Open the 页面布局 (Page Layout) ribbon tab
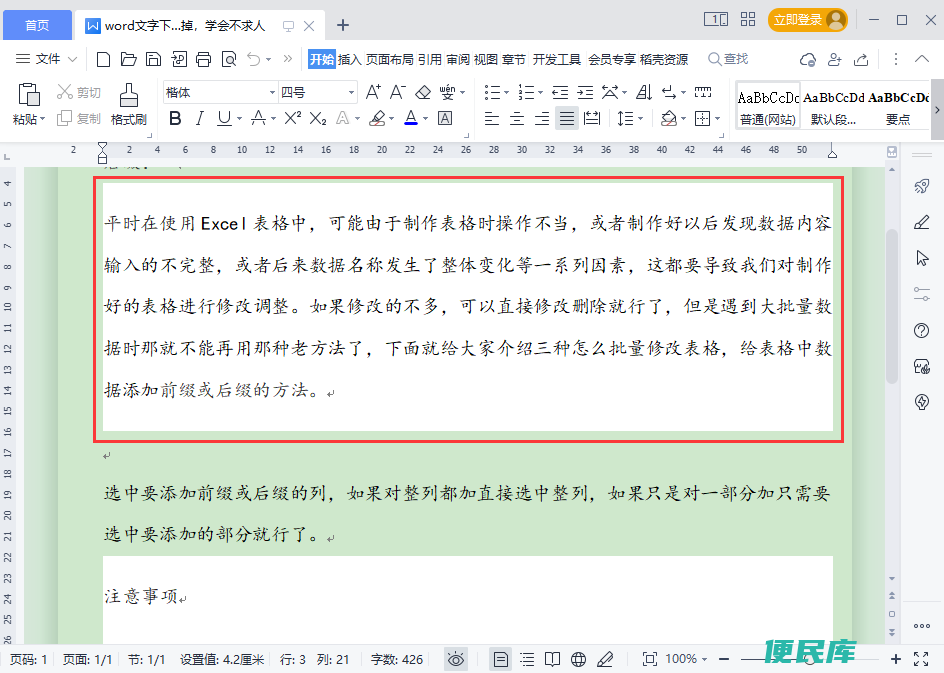Image resolution: width=944 pixels, height=673 pixels. click(389, 59)
